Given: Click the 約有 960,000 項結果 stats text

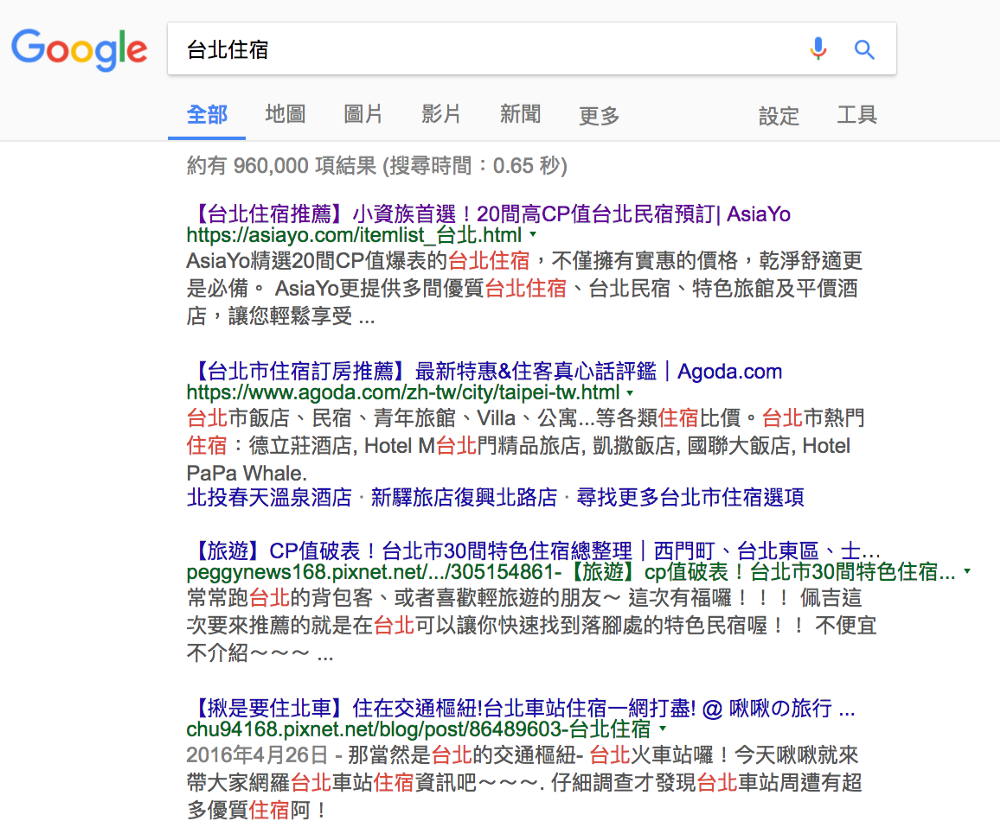Looking at the screenshot, I should (x=377, y=166).
